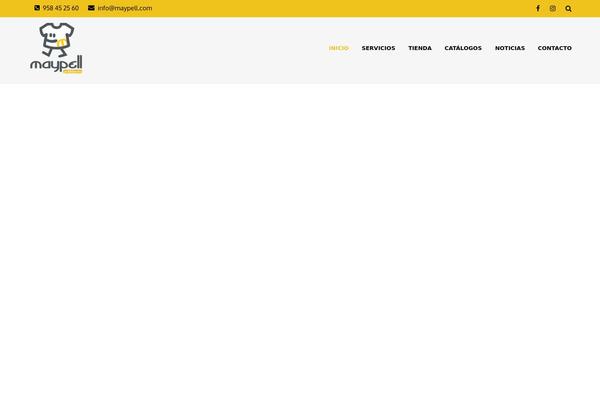Open the Noticias menu item

tap(510, 48)
